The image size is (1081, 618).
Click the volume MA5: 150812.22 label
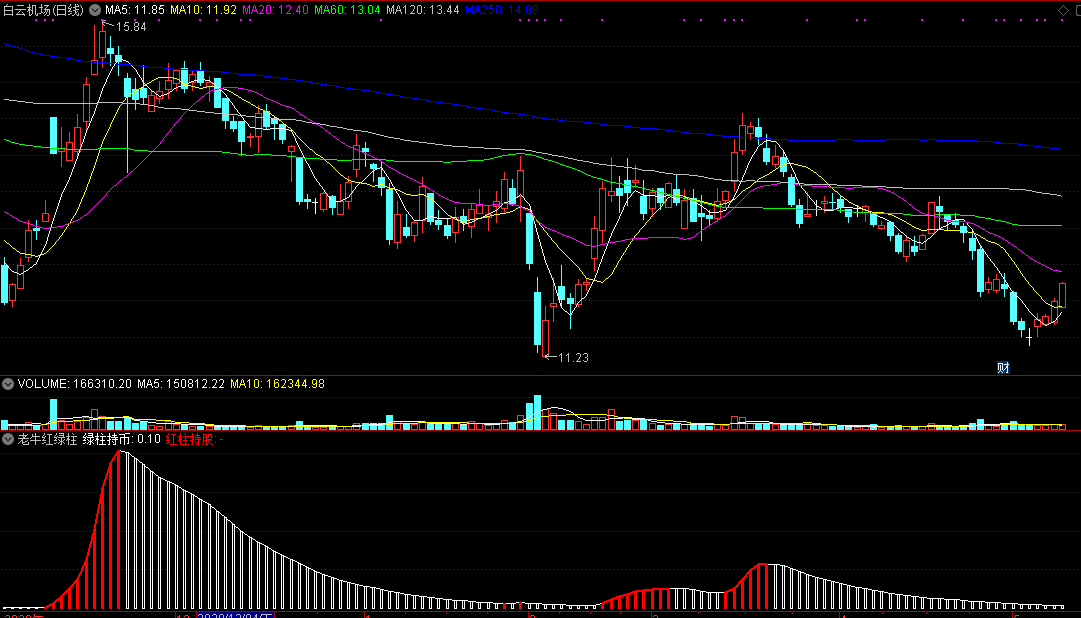[181, 383]
